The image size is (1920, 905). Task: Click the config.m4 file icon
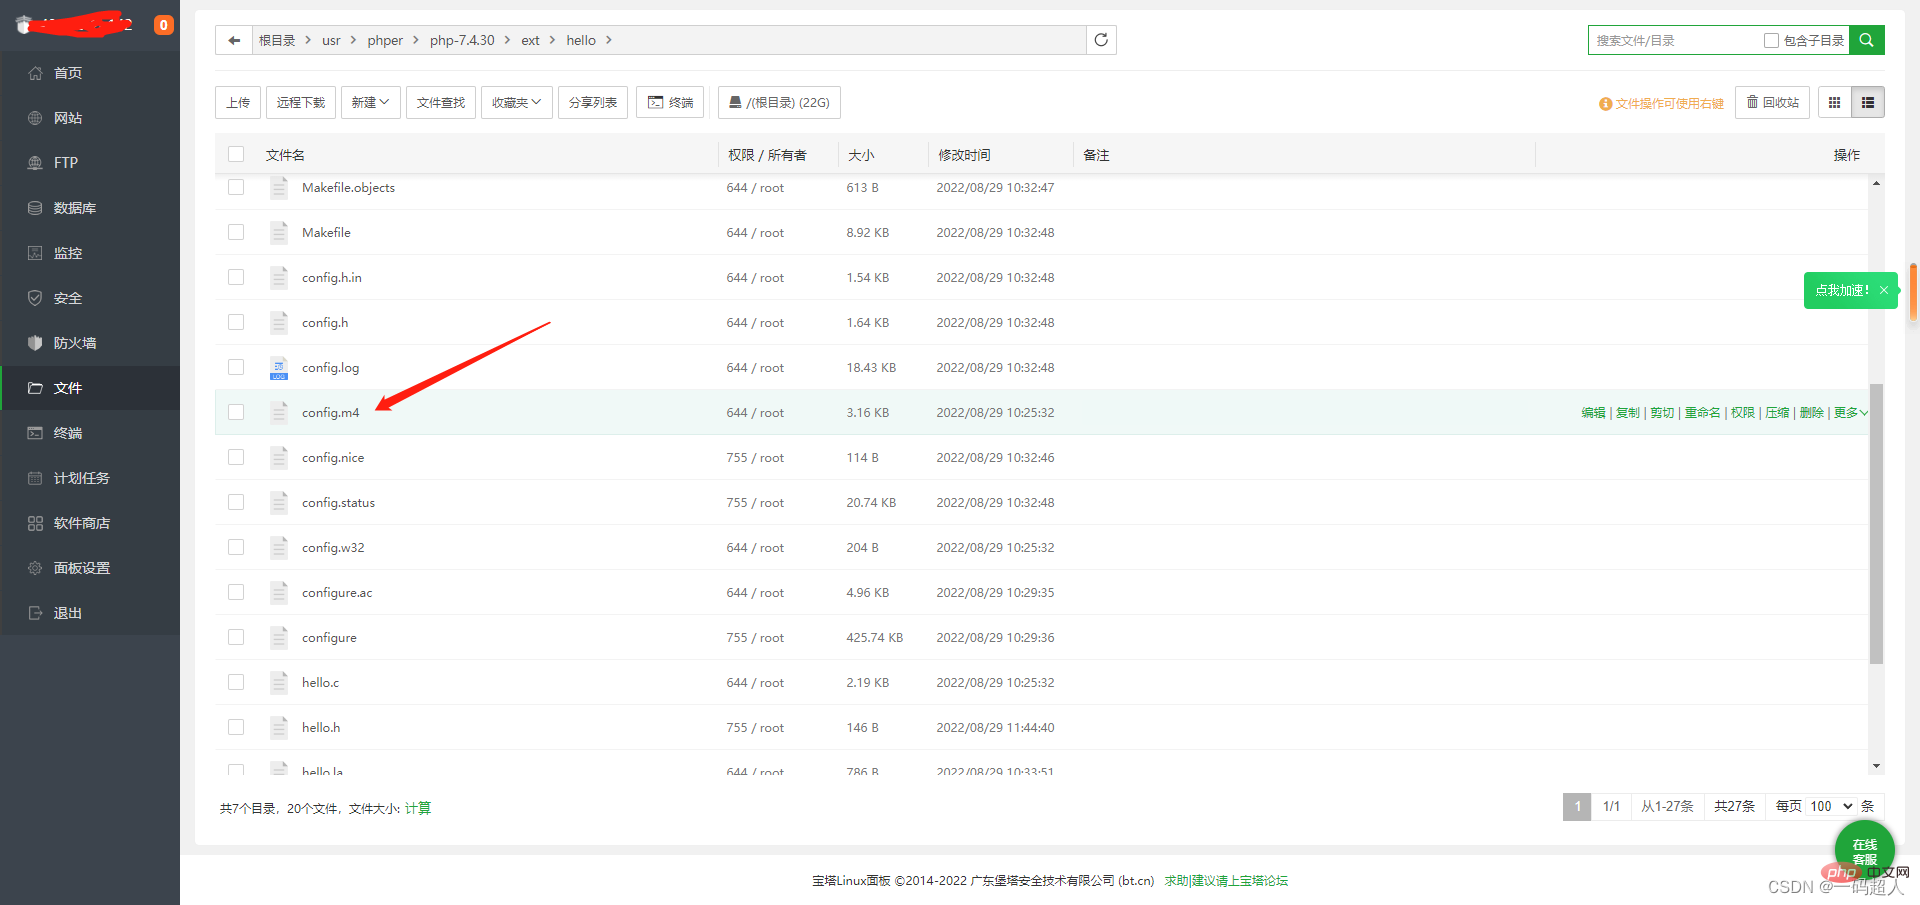(279, 413)
